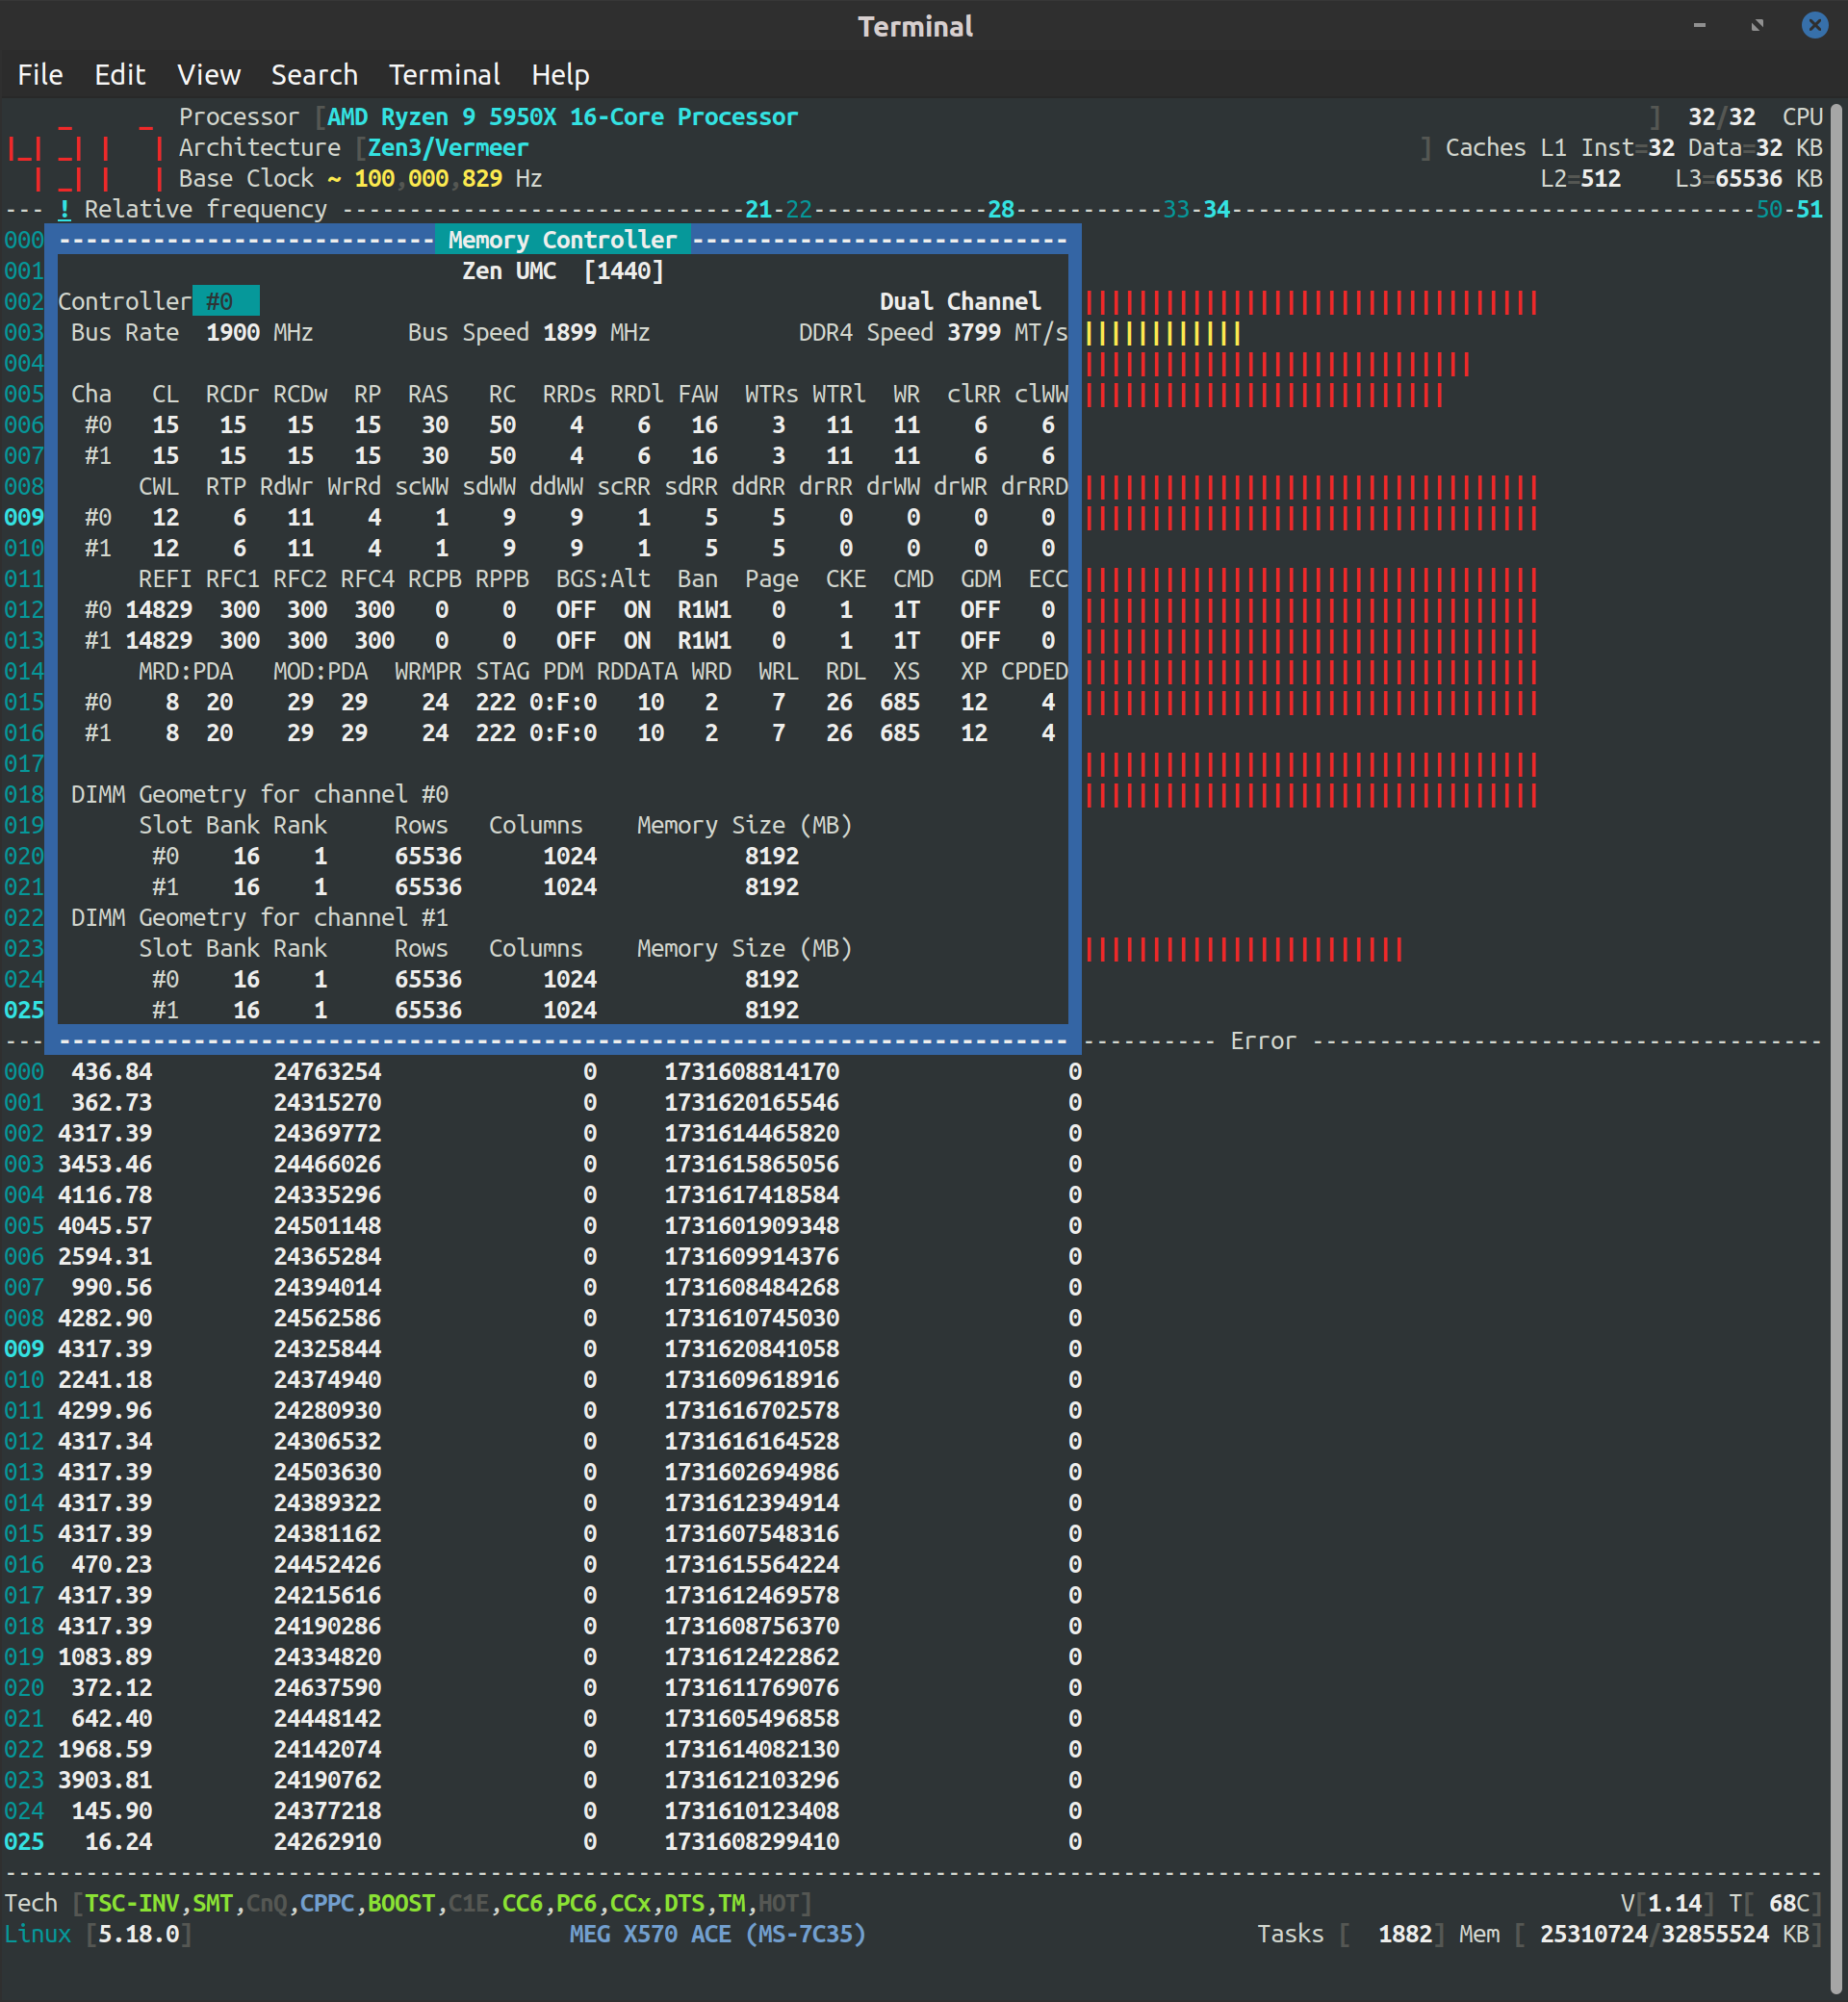
Task: Click the CC6 tech flag
Action: coord(522,1904)
